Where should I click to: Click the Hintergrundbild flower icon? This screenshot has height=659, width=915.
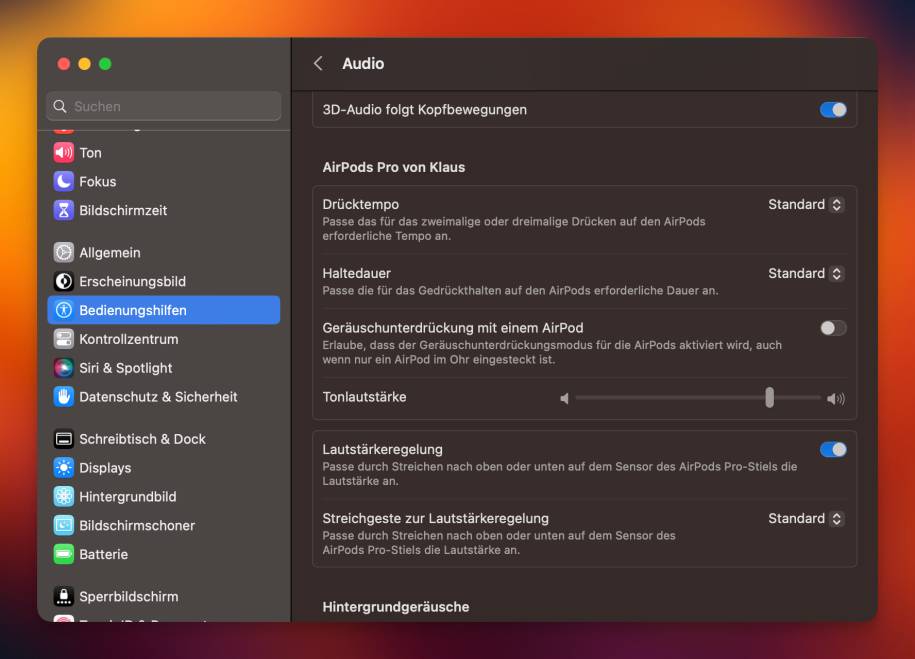click(x=64, y=497)
